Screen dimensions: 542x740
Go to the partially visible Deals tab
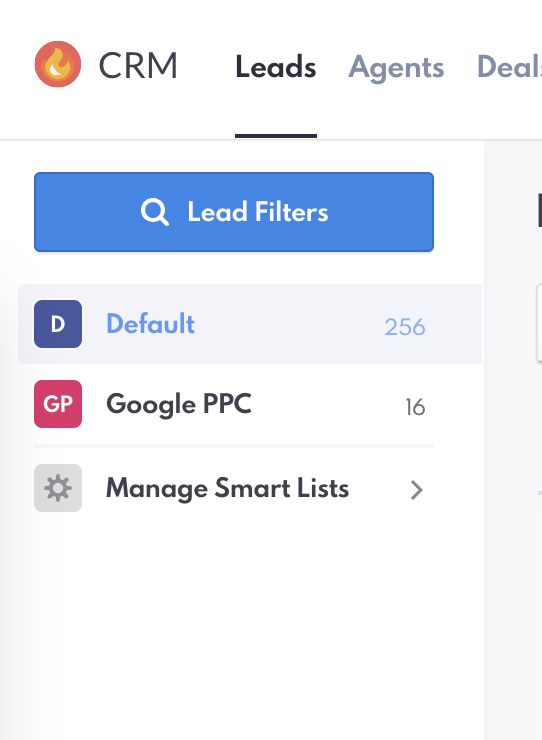coord(509,67)
